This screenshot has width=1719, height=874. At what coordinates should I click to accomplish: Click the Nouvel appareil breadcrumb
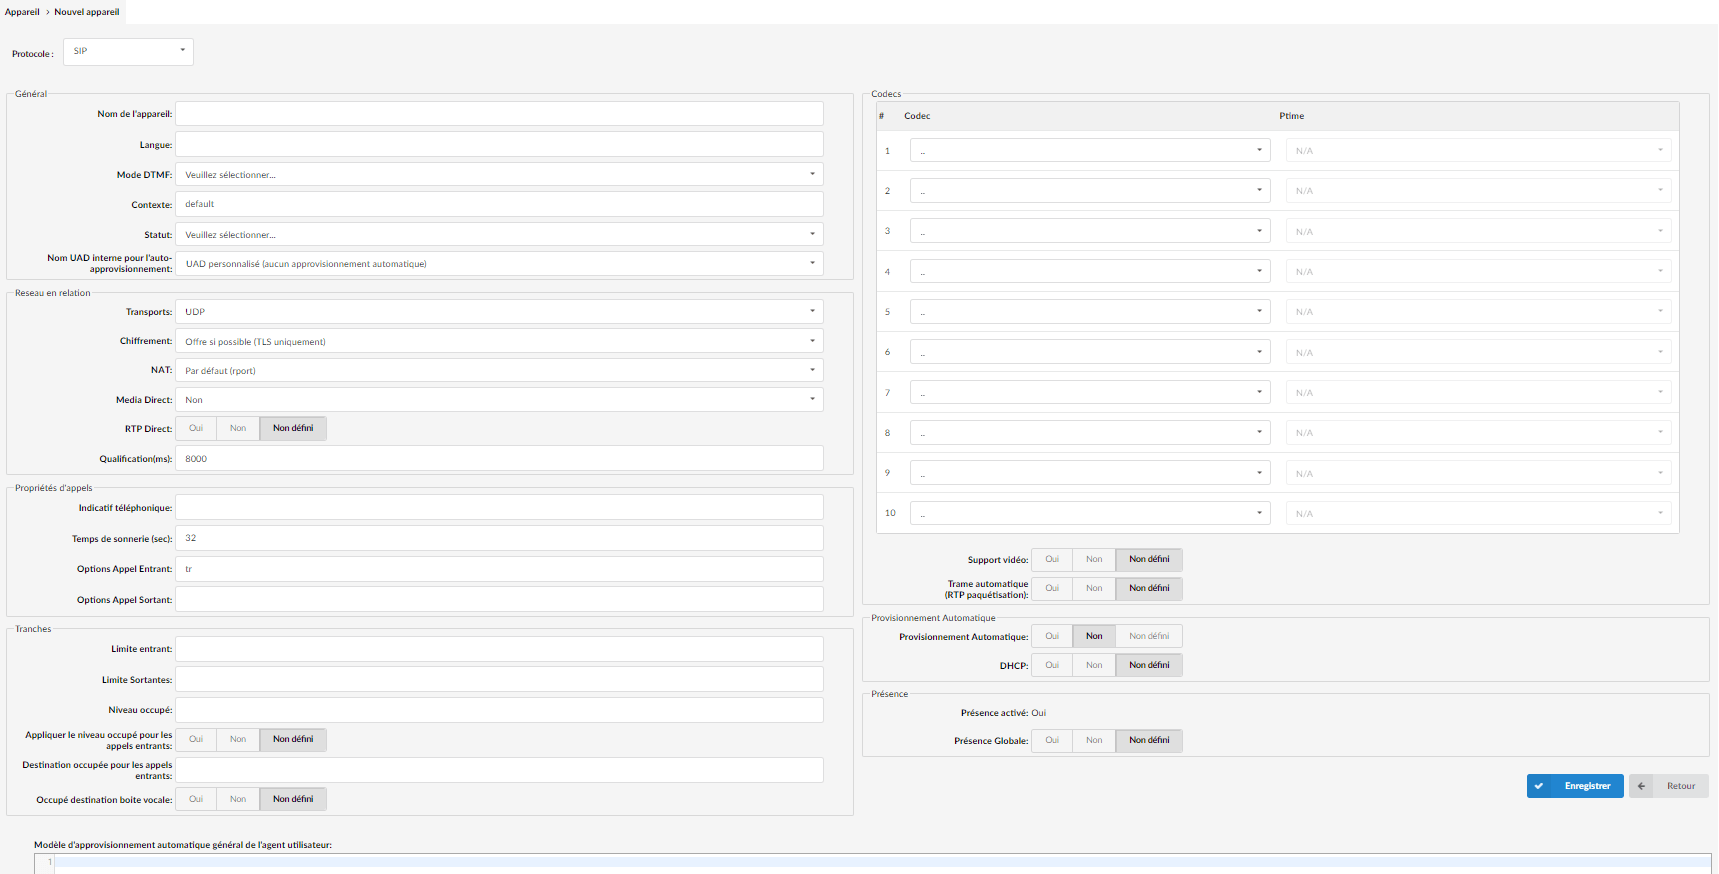pos(87,12)
